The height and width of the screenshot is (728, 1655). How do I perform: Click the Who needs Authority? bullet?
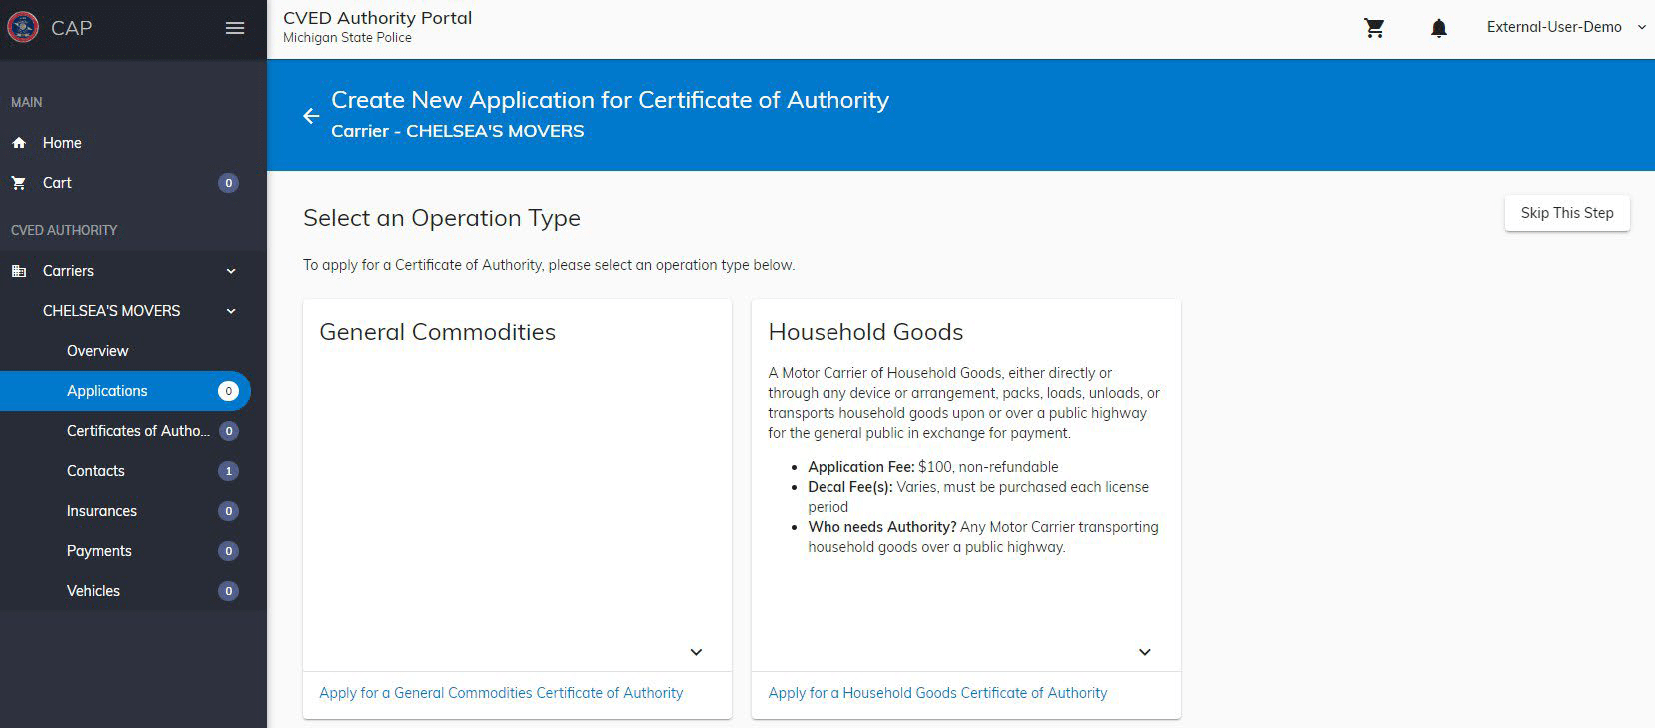pyautogui.click(x=983, y=537)
